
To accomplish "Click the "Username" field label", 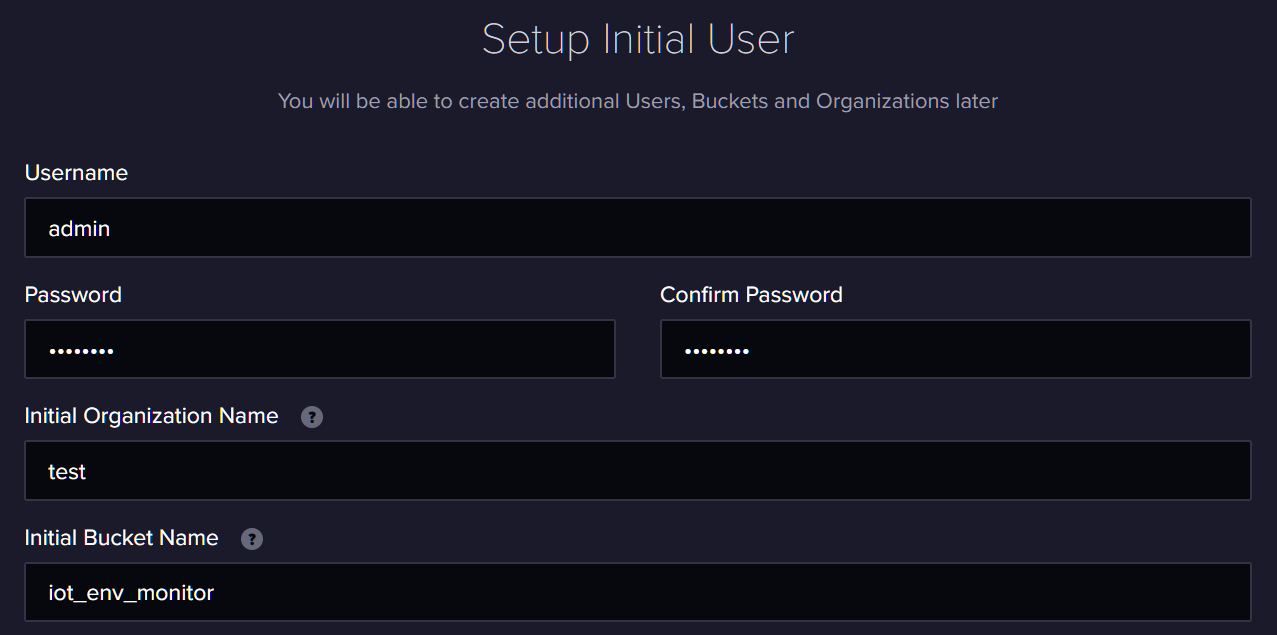I will [76, 173].
